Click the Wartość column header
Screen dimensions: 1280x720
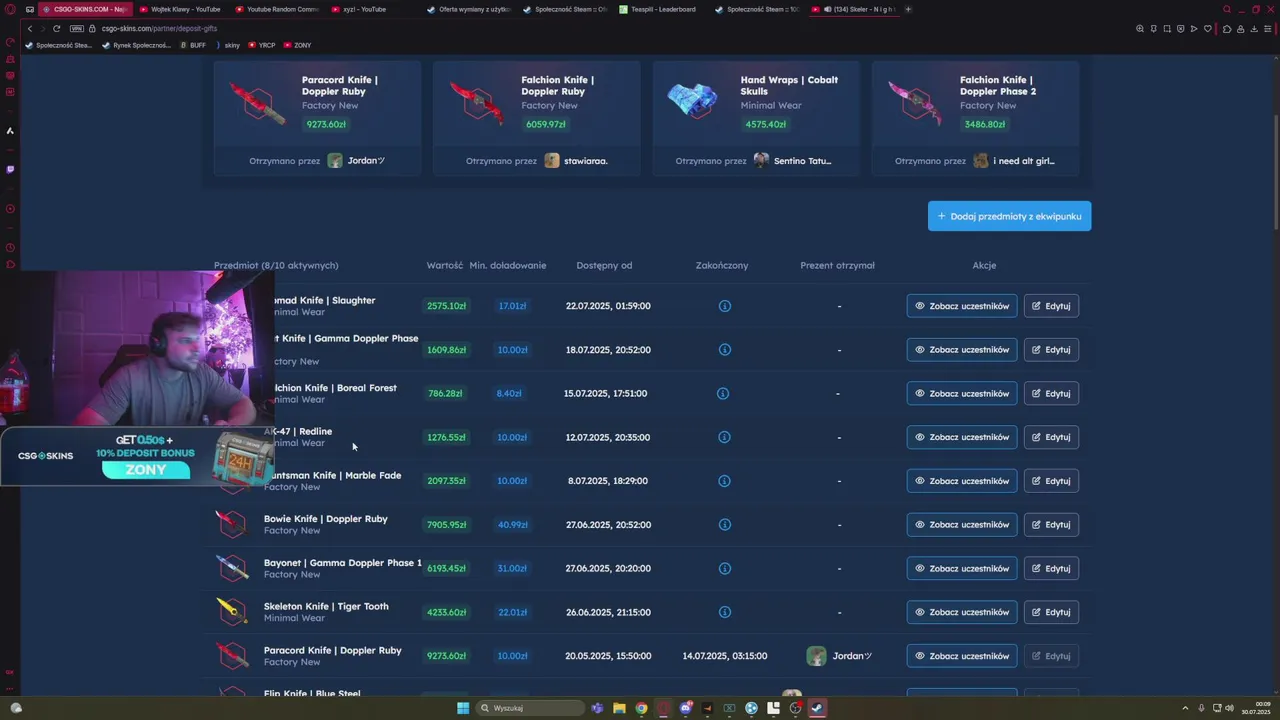(445, 265)
